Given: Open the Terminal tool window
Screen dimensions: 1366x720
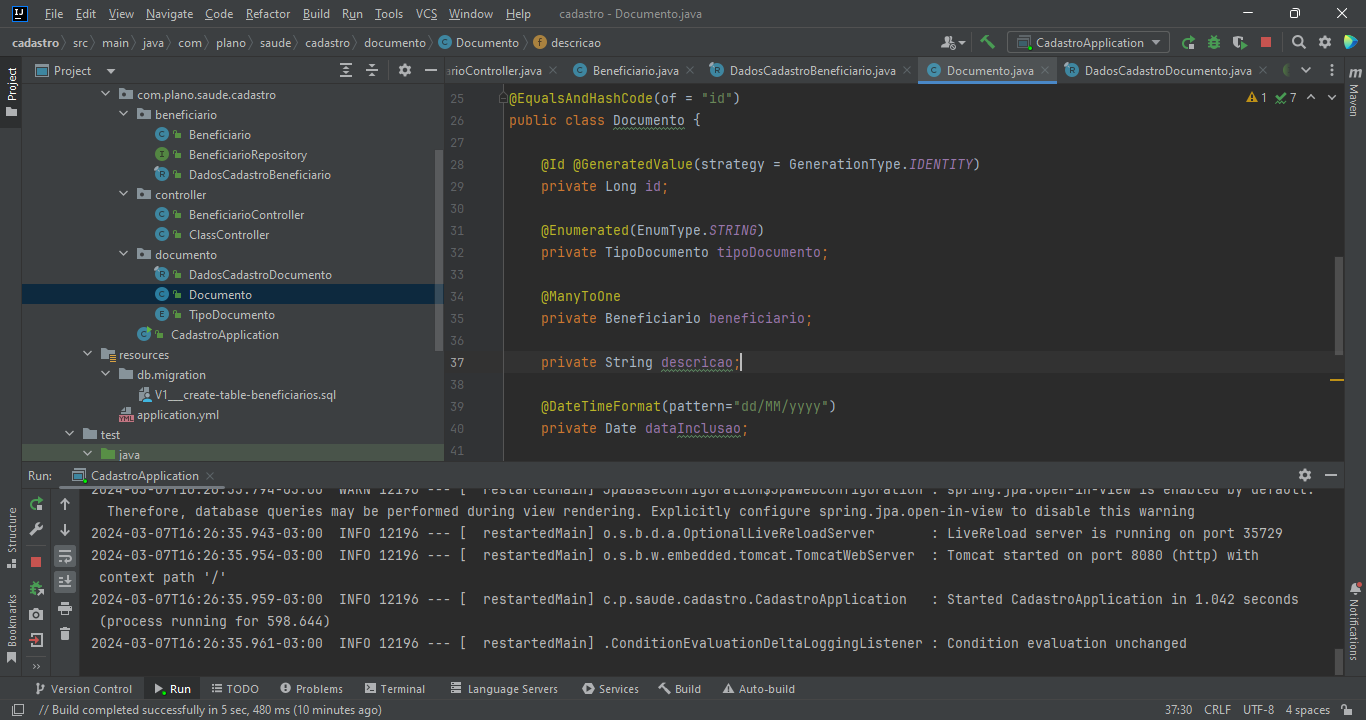Looking at the screenshot, I should (x=395, y=689).
